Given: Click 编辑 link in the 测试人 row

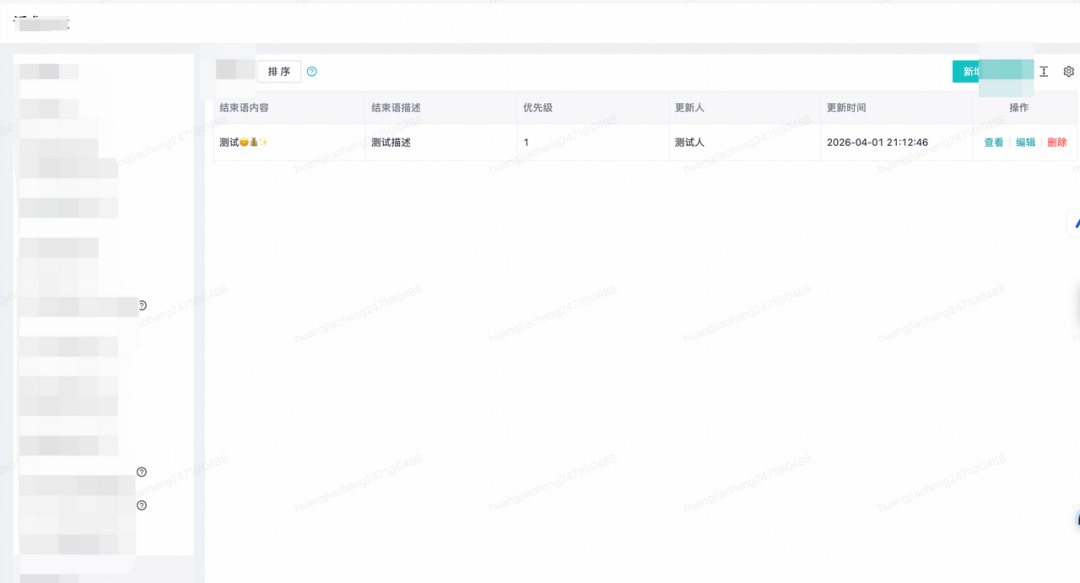Looking at the screenshot, I should point(1026,143).
